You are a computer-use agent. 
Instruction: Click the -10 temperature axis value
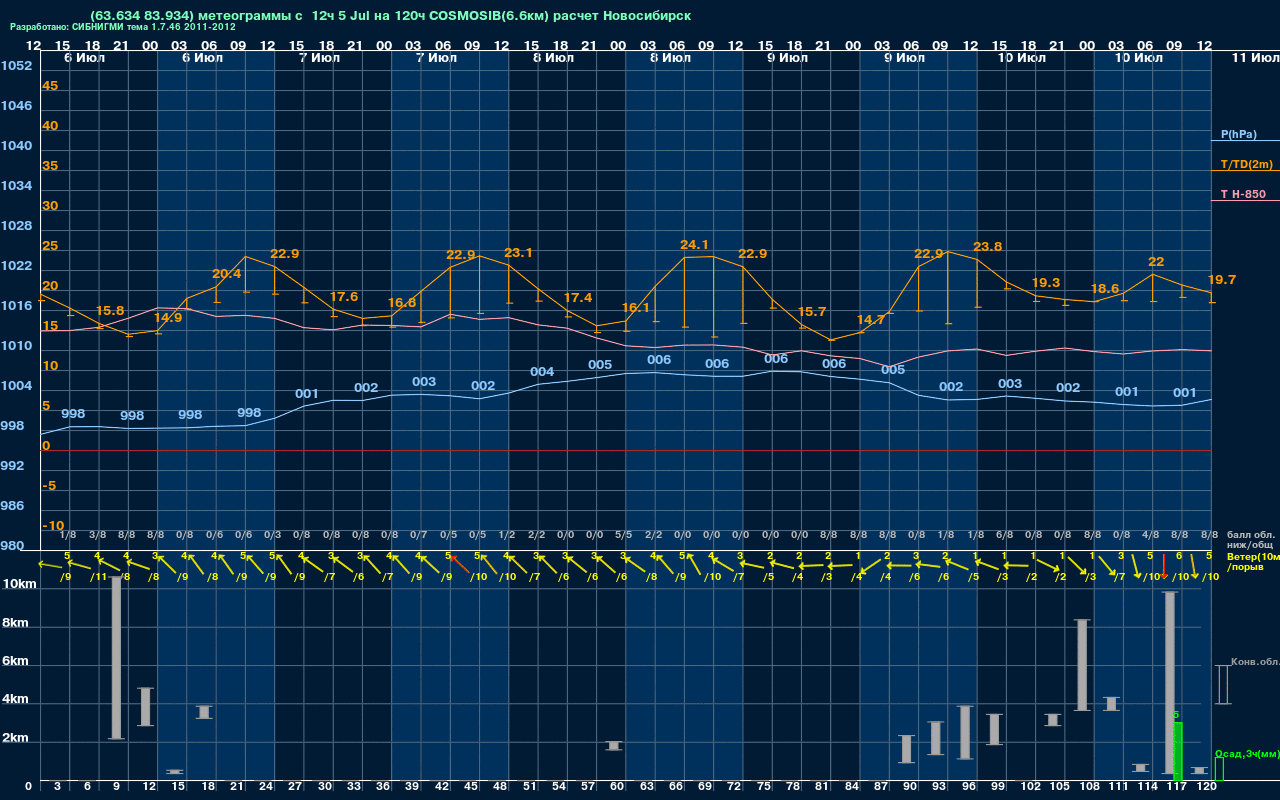(54, 526)
